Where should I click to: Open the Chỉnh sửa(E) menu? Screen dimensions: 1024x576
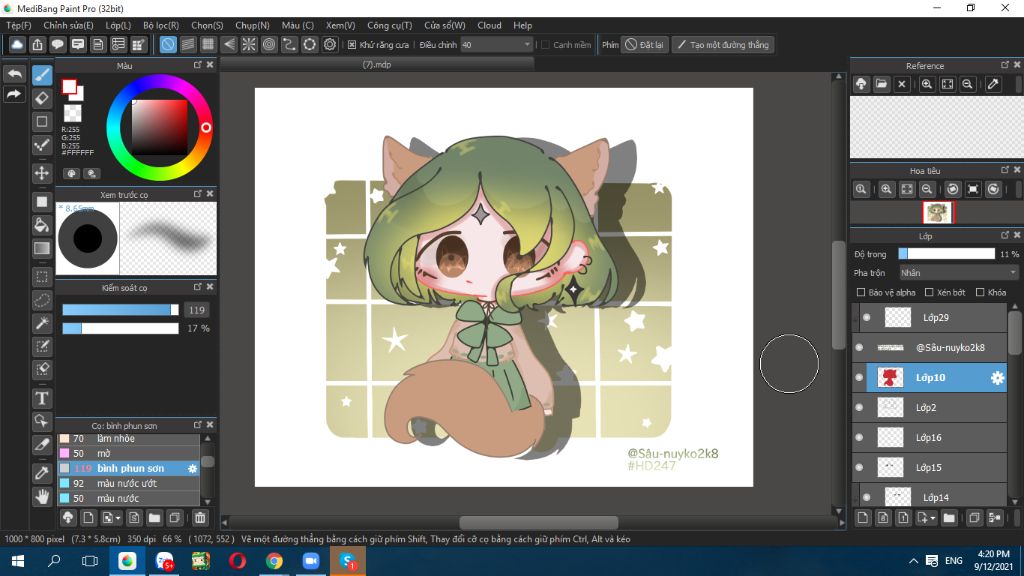68,25
